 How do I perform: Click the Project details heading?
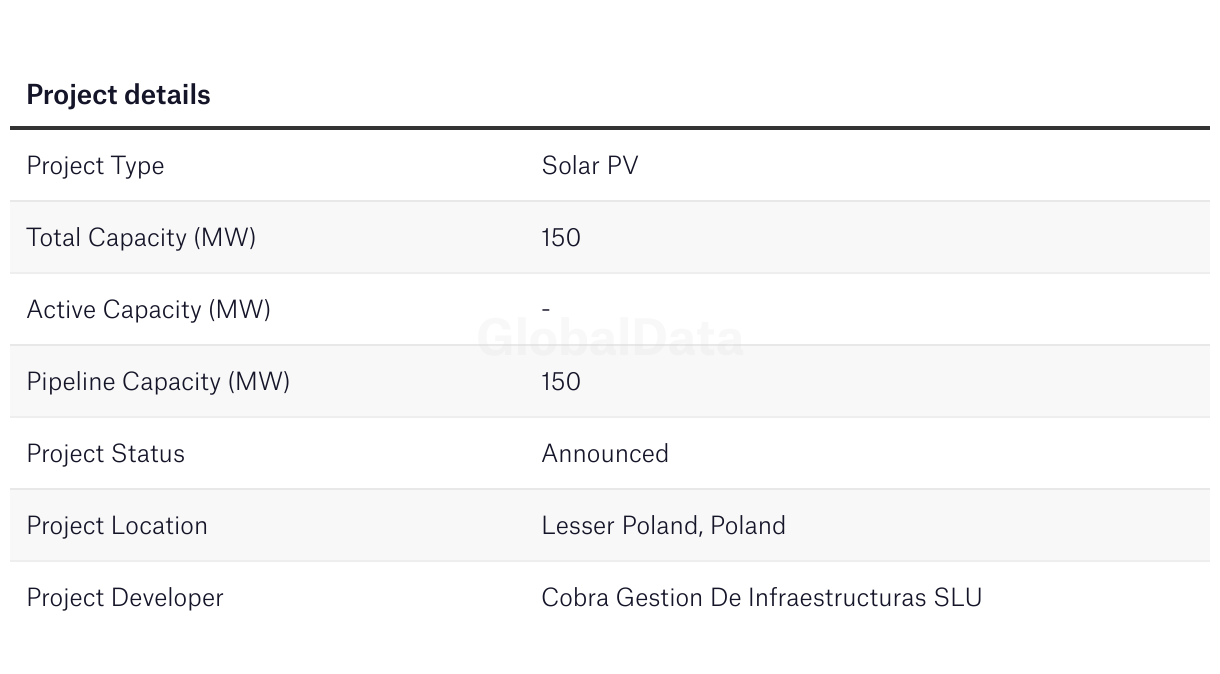coord(118,95)
